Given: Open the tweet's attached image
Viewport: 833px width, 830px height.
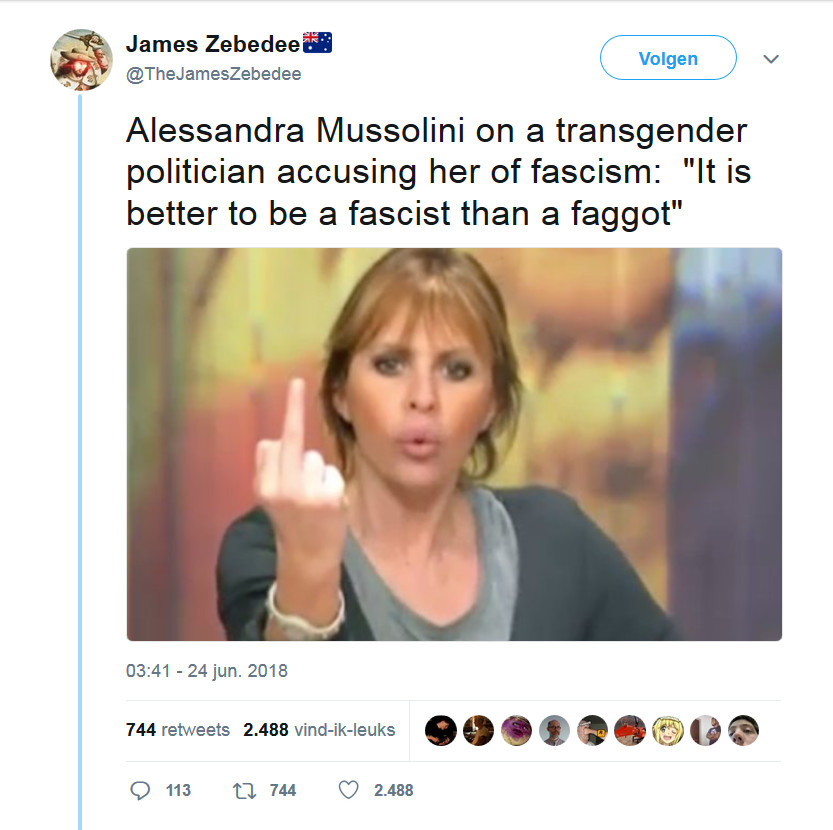Looking at the screenshot, I should (x=454, y=444).
